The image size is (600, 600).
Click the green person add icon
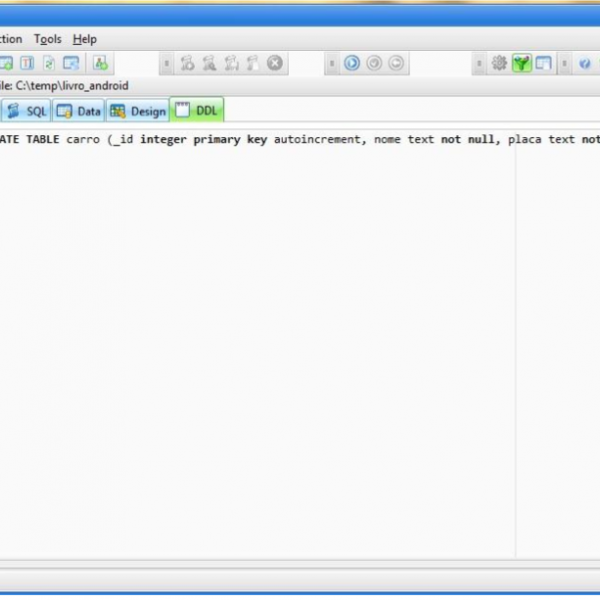point(101,63)
